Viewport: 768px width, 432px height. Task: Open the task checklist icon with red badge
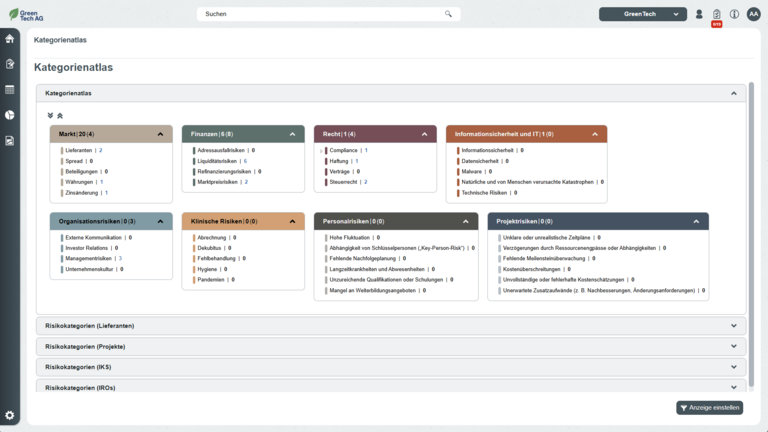[716, 14]
